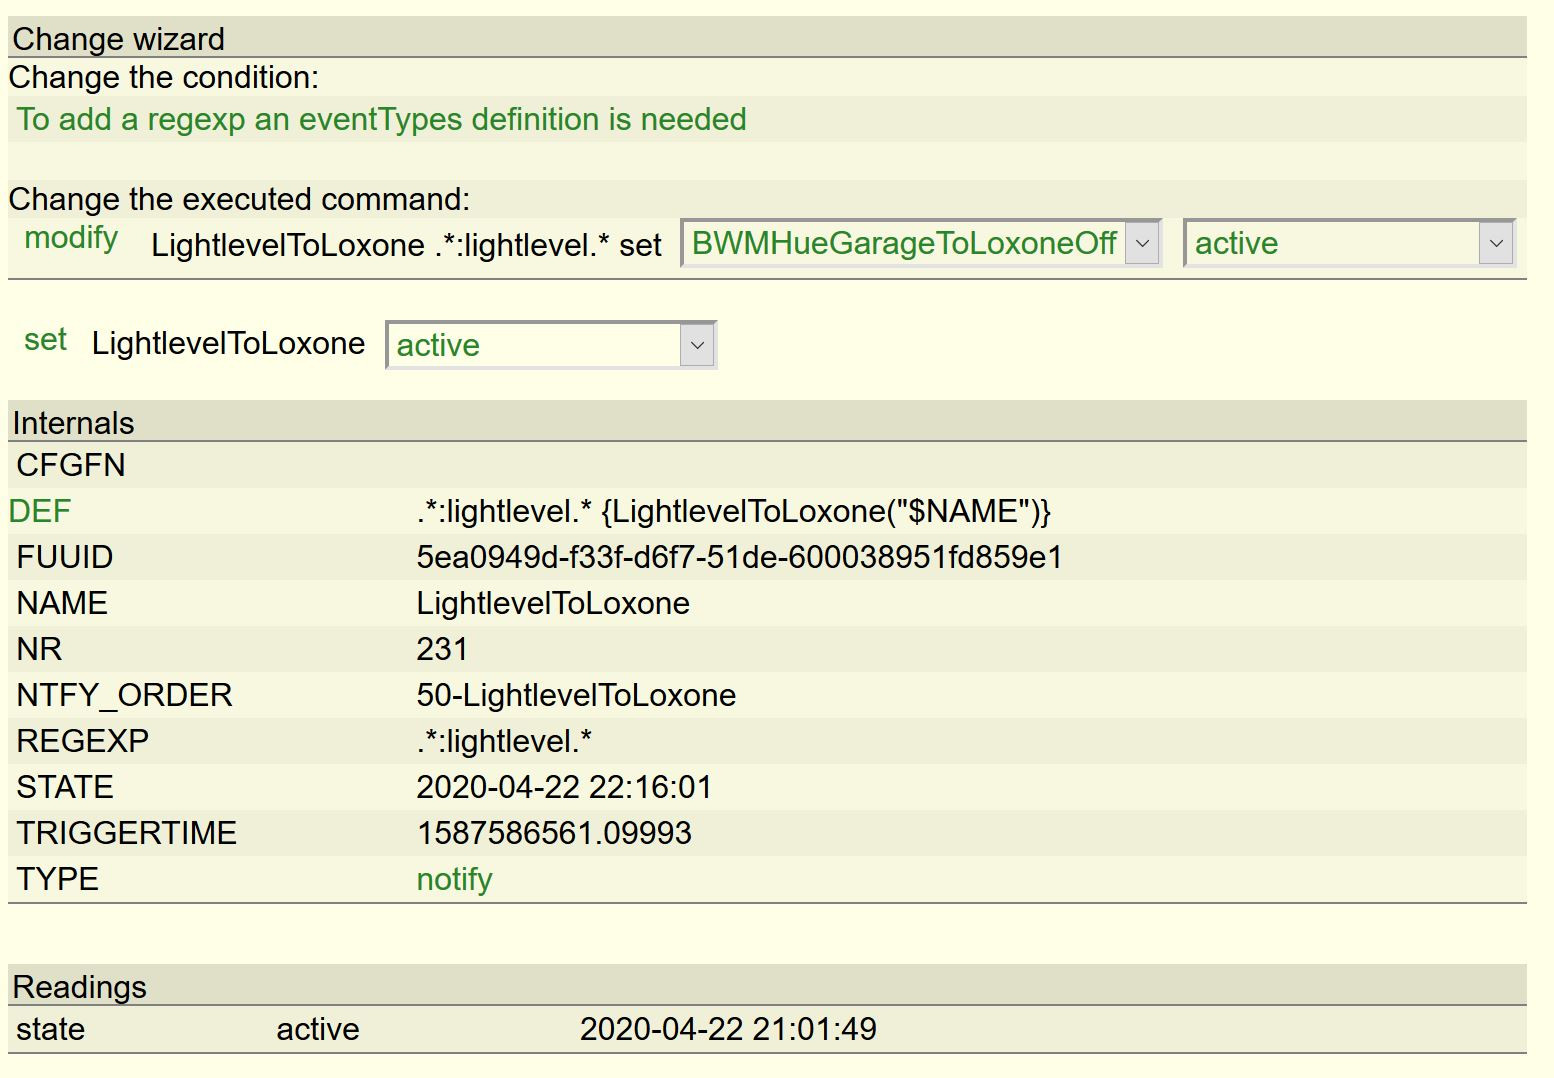Expand the active dropdown beside BWMHueGarageToLoxoneOff

(1349, 243)
